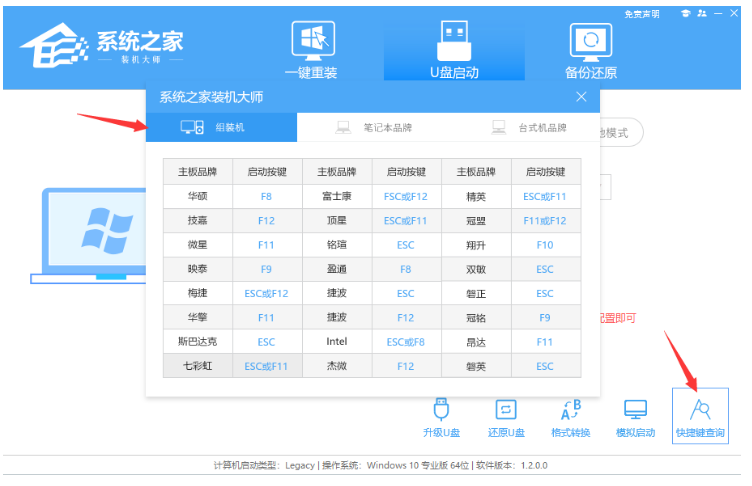Select the U盘启动 USB boot section

[453, 49]
